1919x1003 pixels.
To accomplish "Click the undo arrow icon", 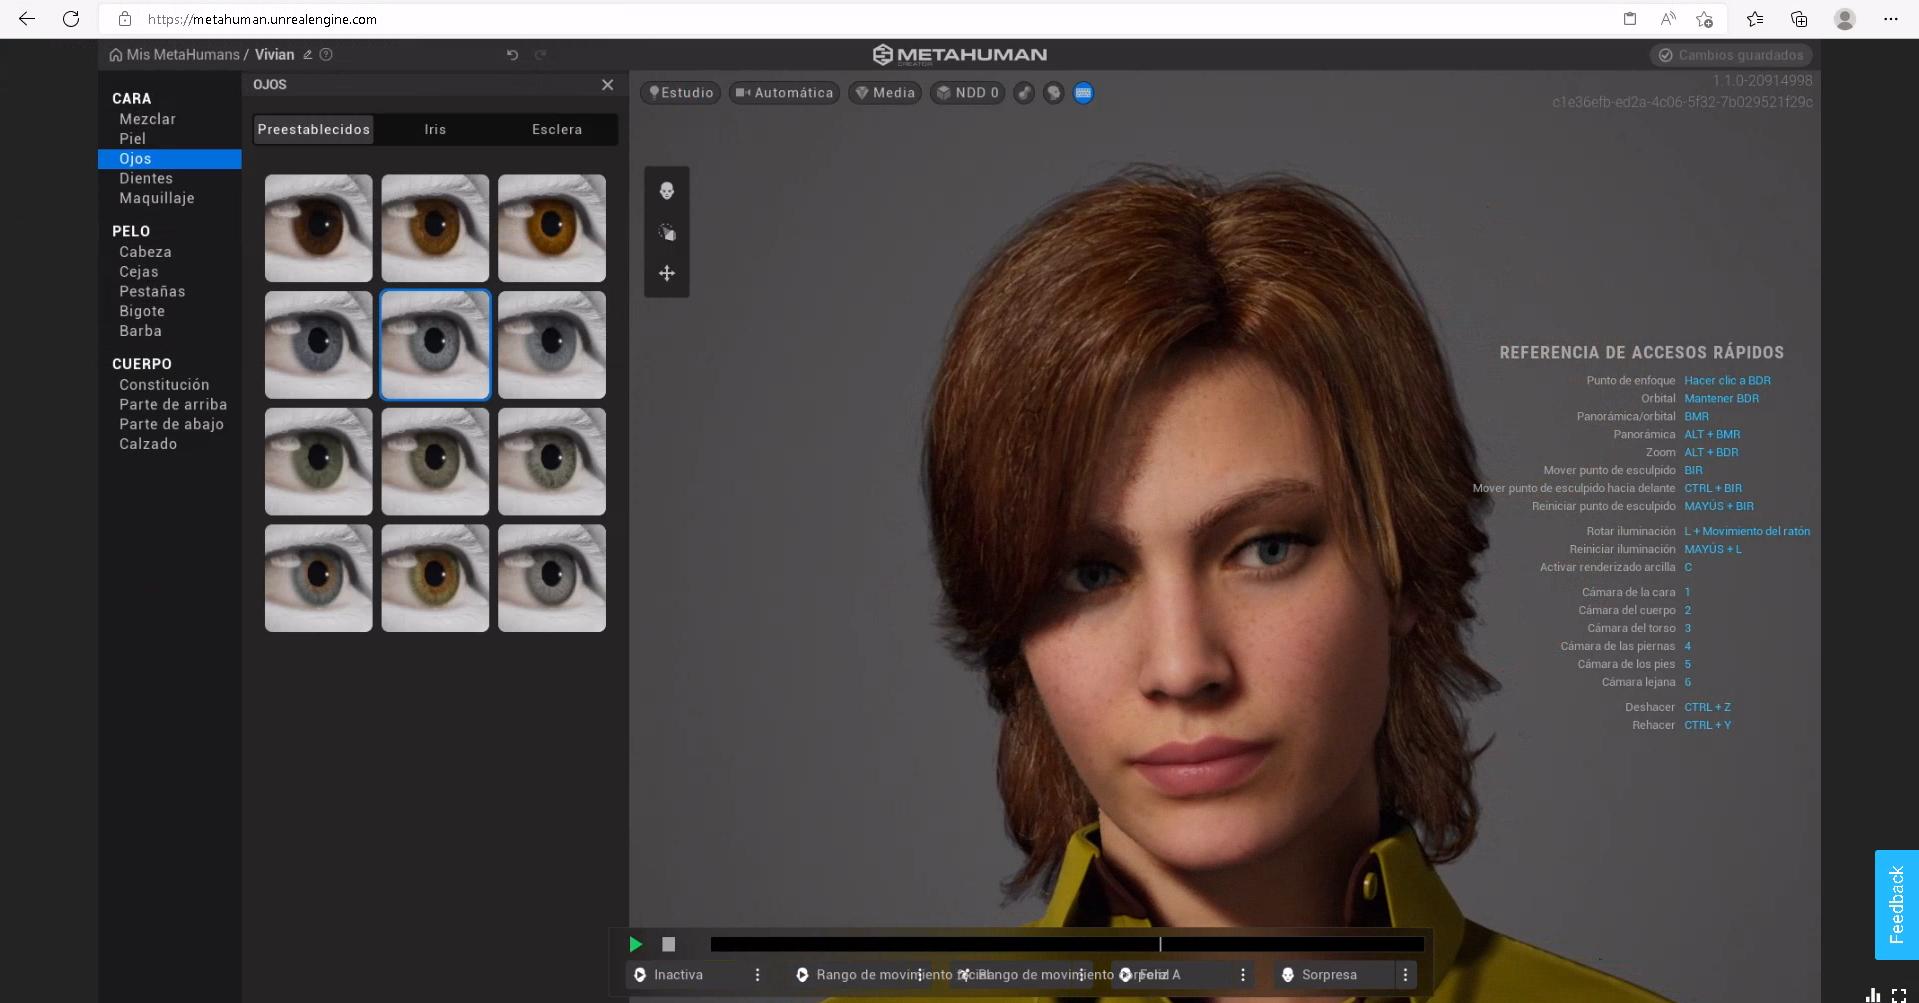I will tap(512, 55).
